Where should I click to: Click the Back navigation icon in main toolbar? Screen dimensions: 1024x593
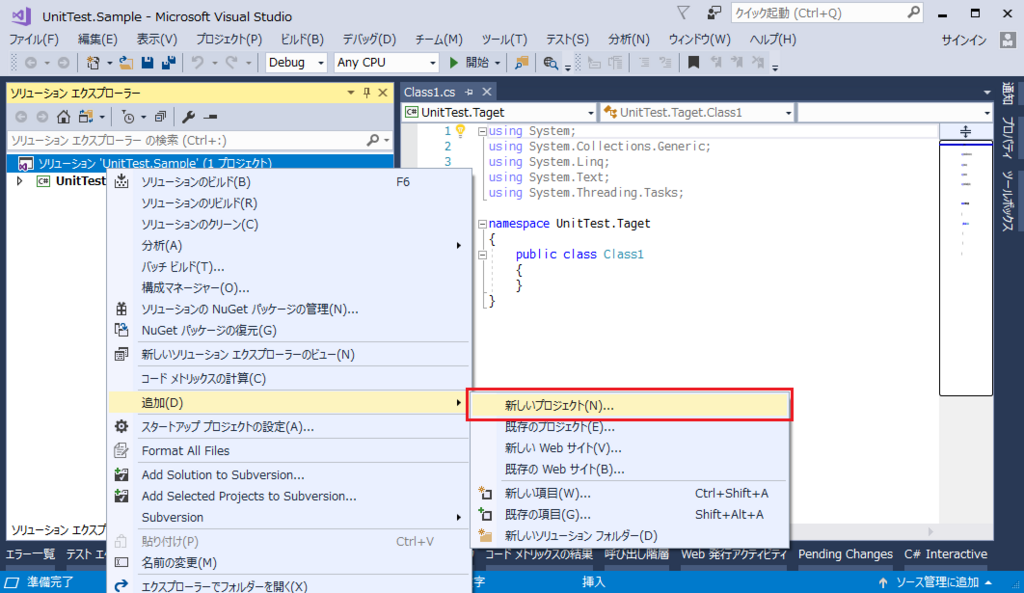[30, 63]
